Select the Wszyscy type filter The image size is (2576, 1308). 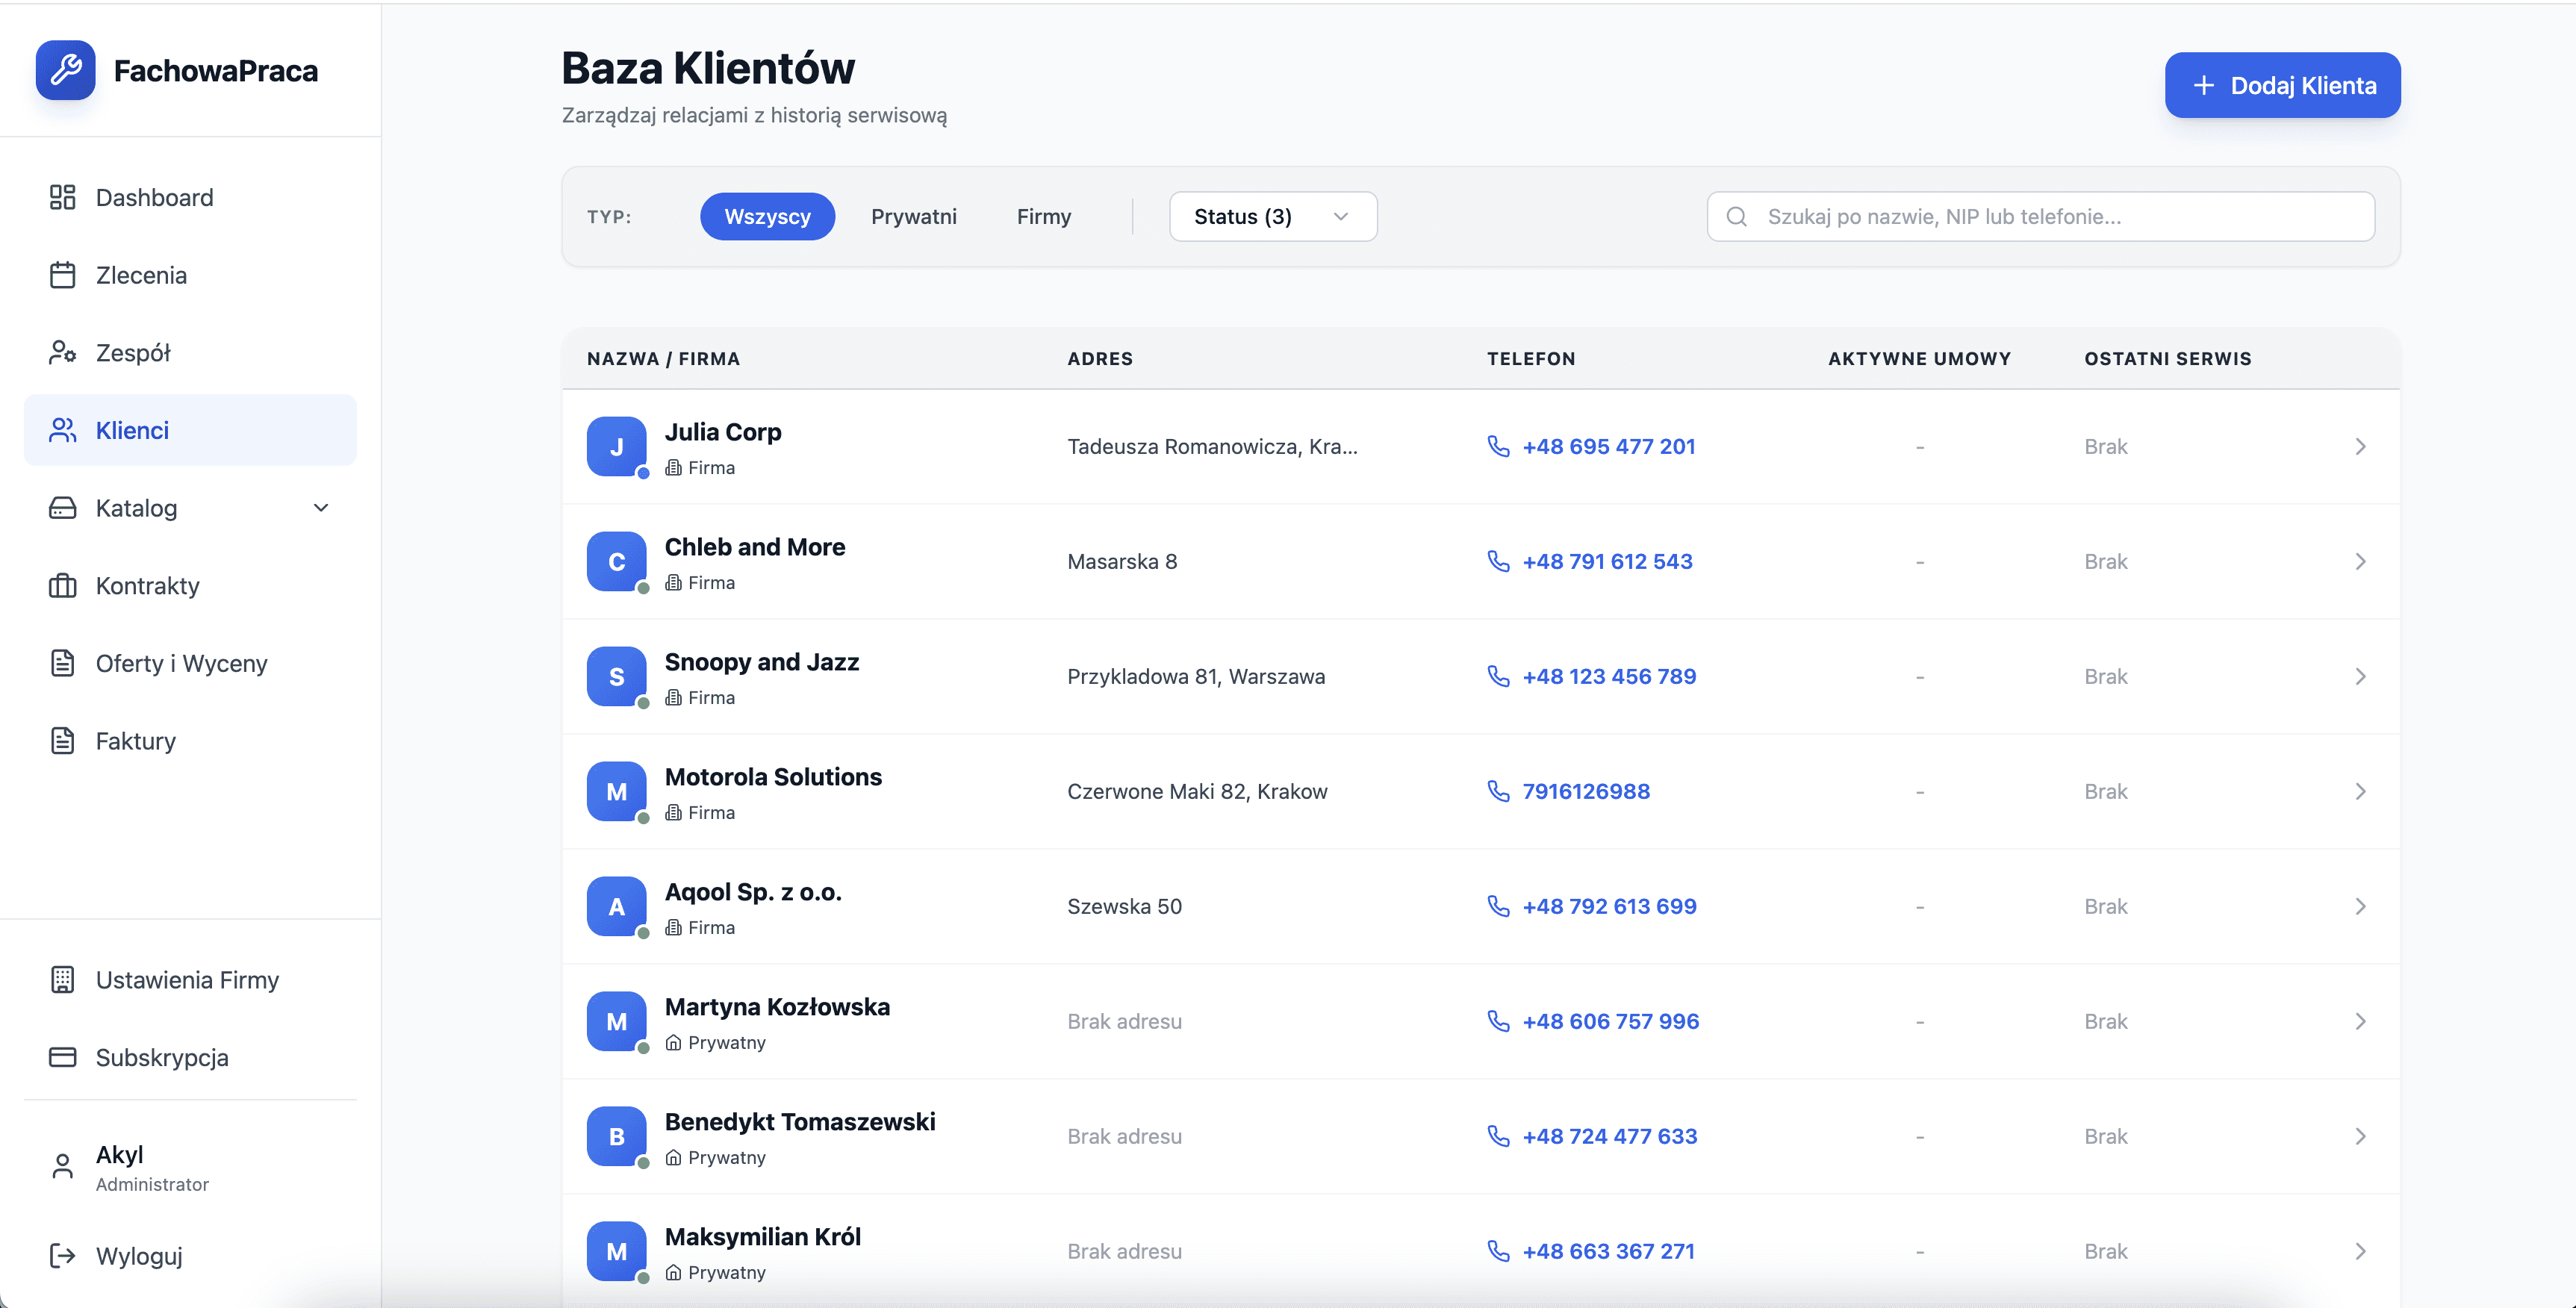point(767,216)
